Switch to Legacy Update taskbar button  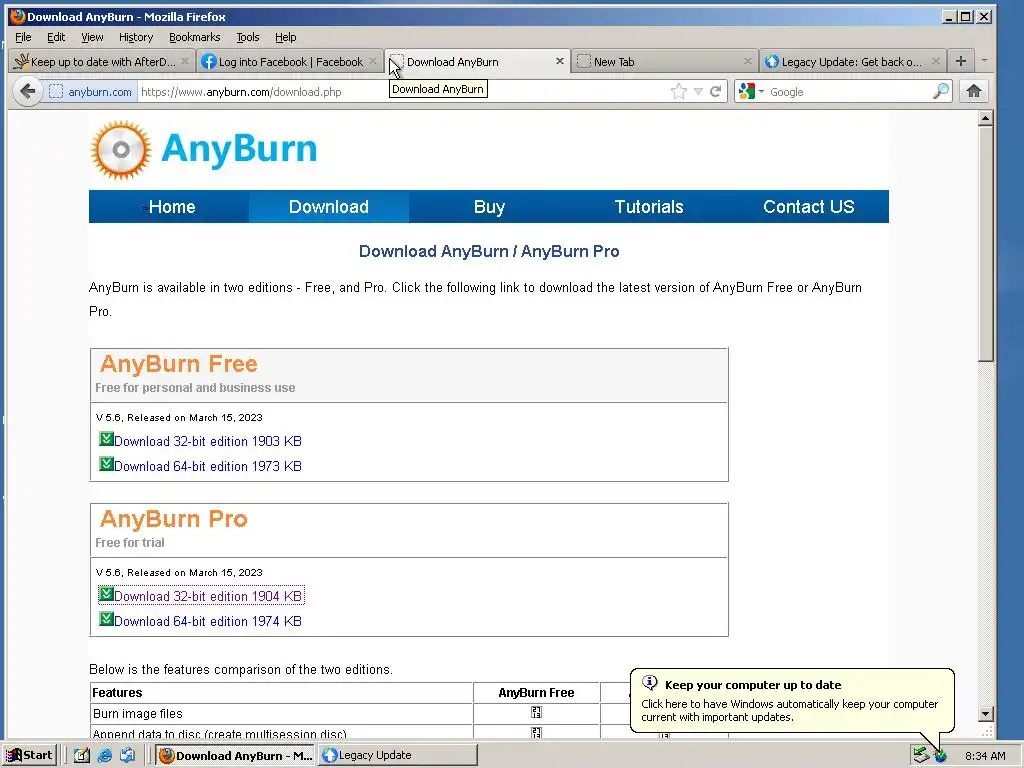tap(398, 756)
